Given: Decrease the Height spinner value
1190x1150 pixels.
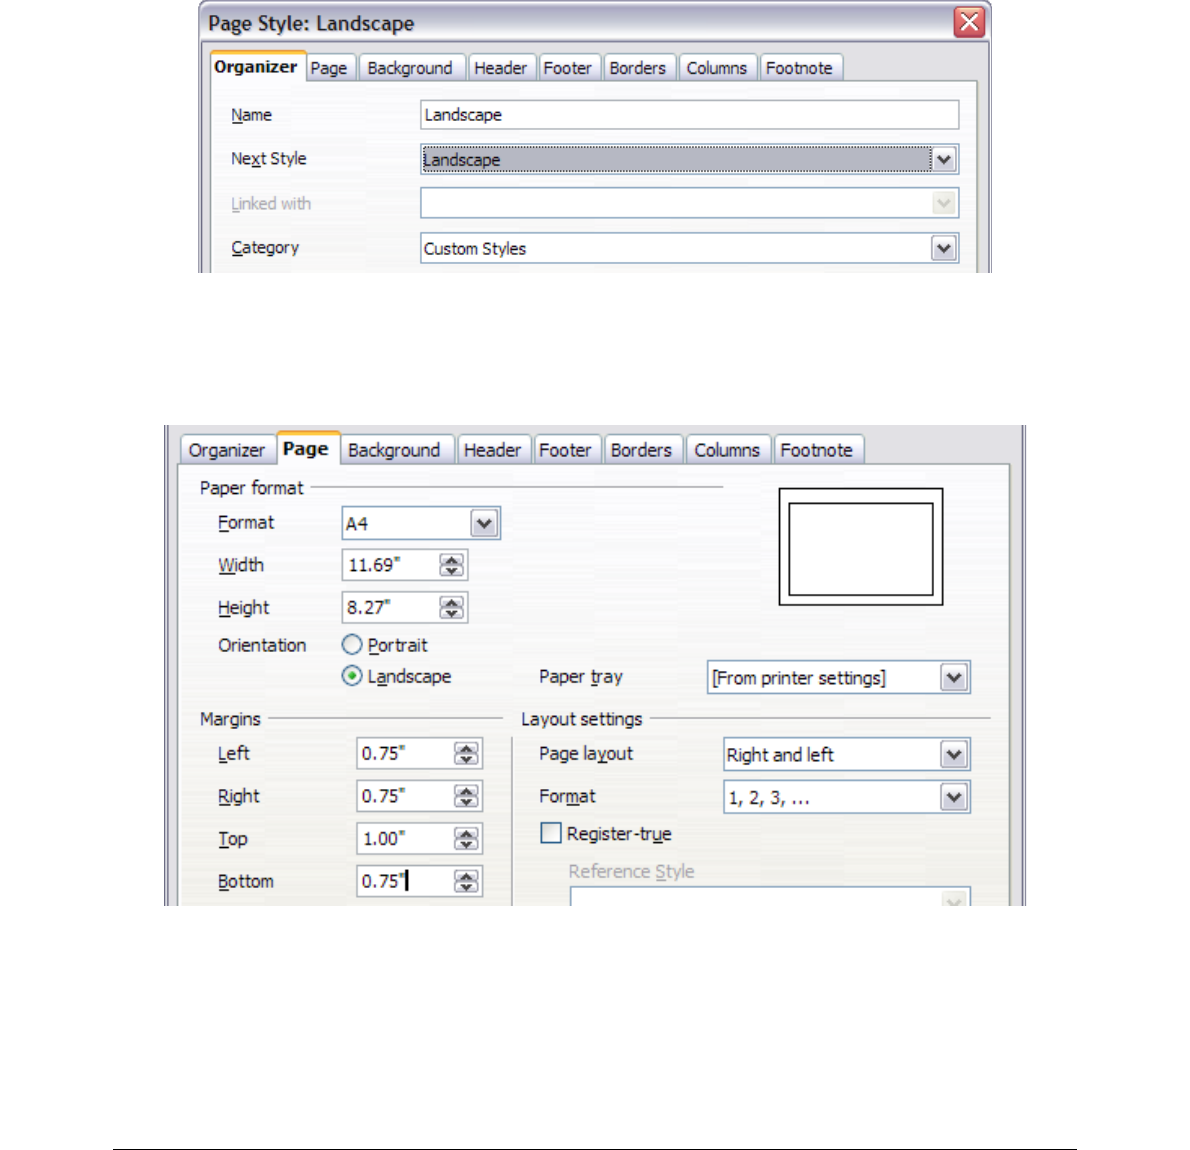Looking at the screenshot, I should click(452, 613).
